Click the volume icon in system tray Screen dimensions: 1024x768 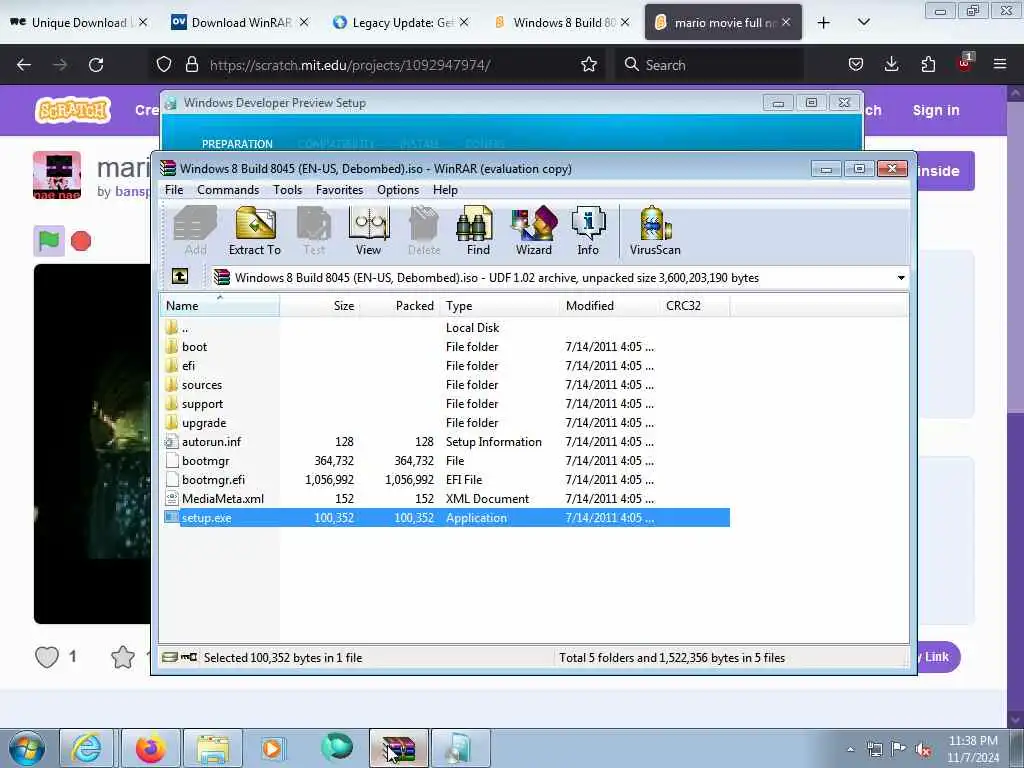point(923,750)
